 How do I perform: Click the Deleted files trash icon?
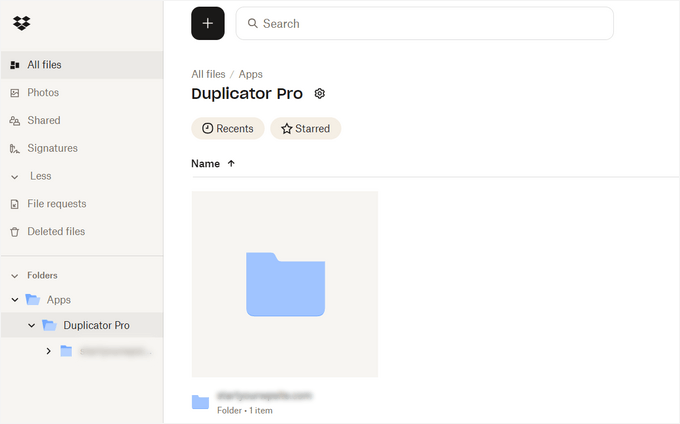point(15,232)
